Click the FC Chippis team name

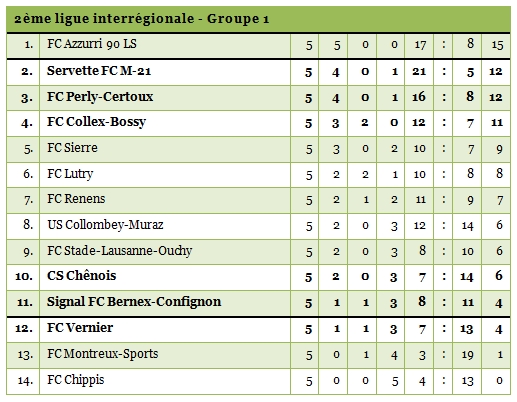click(x=76, y=380)
